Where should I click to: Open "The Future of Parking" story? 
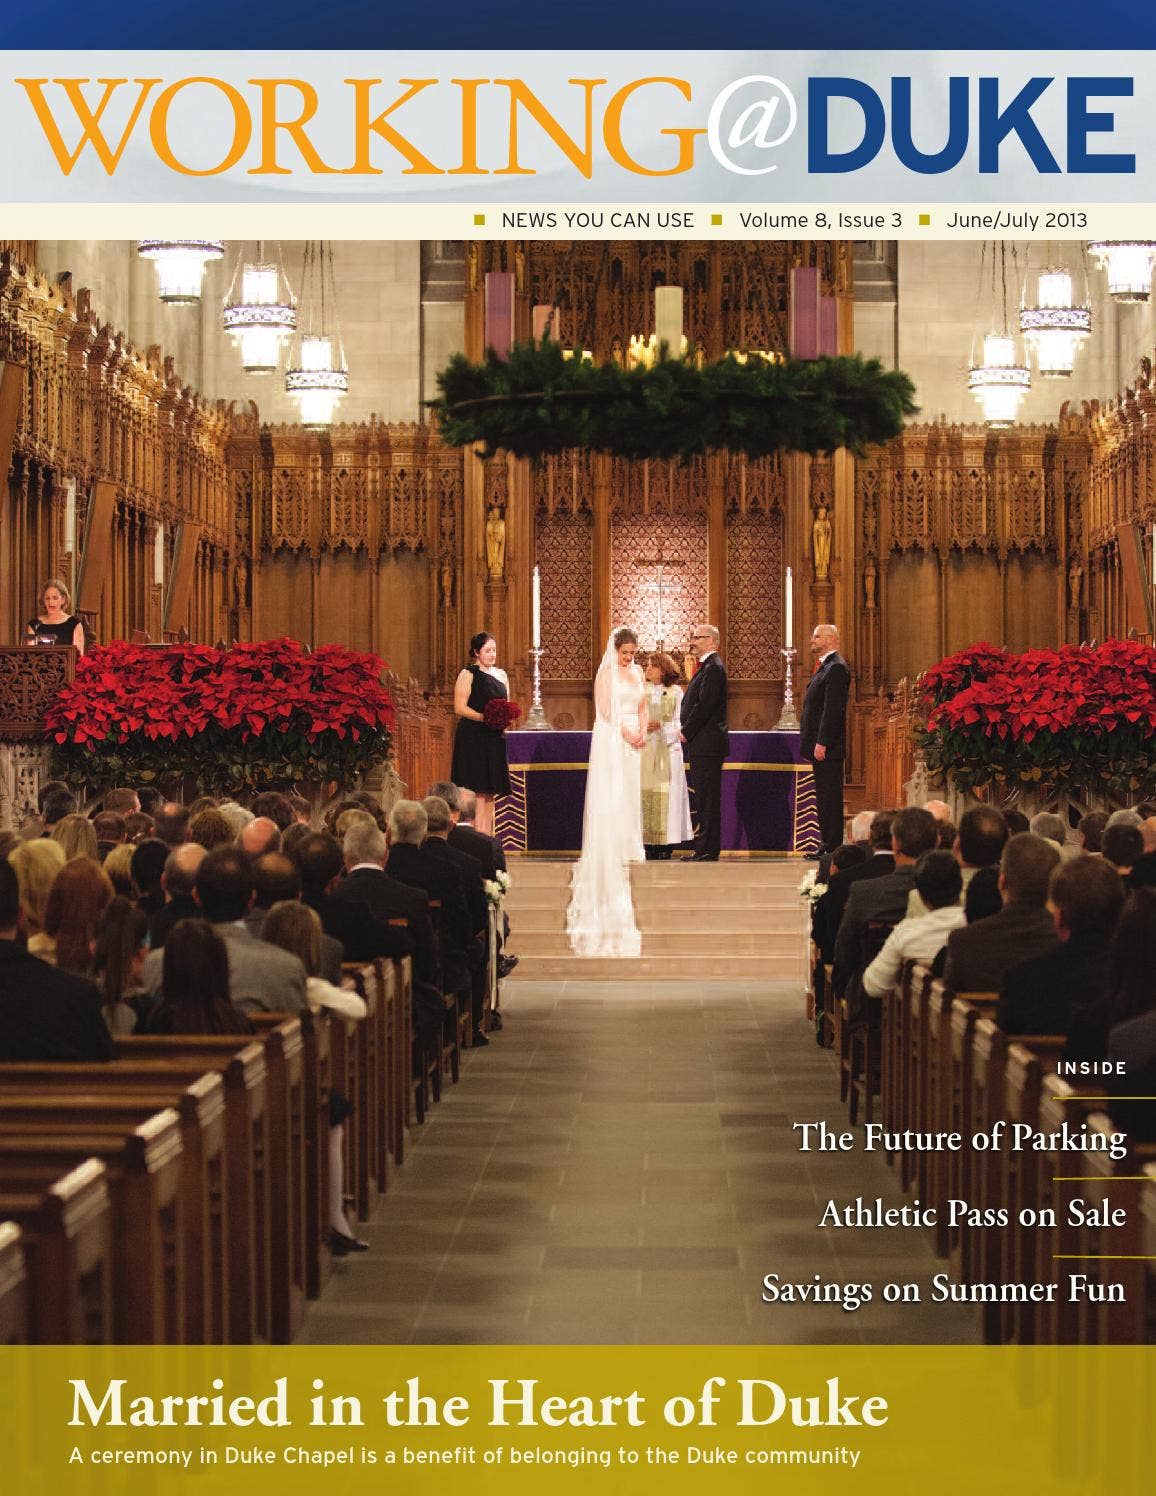click(959, 1138)
